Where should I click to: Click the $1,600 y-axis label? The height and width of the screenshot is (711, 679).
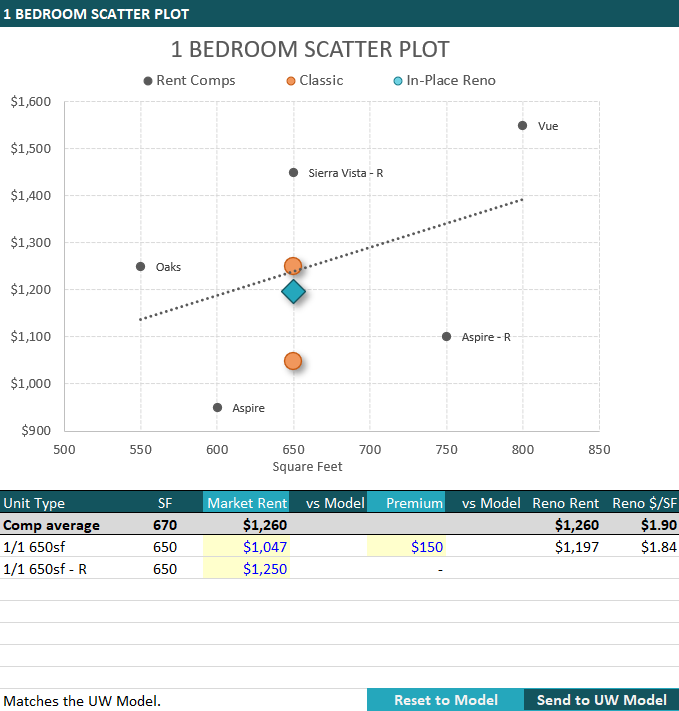point(31,102)
